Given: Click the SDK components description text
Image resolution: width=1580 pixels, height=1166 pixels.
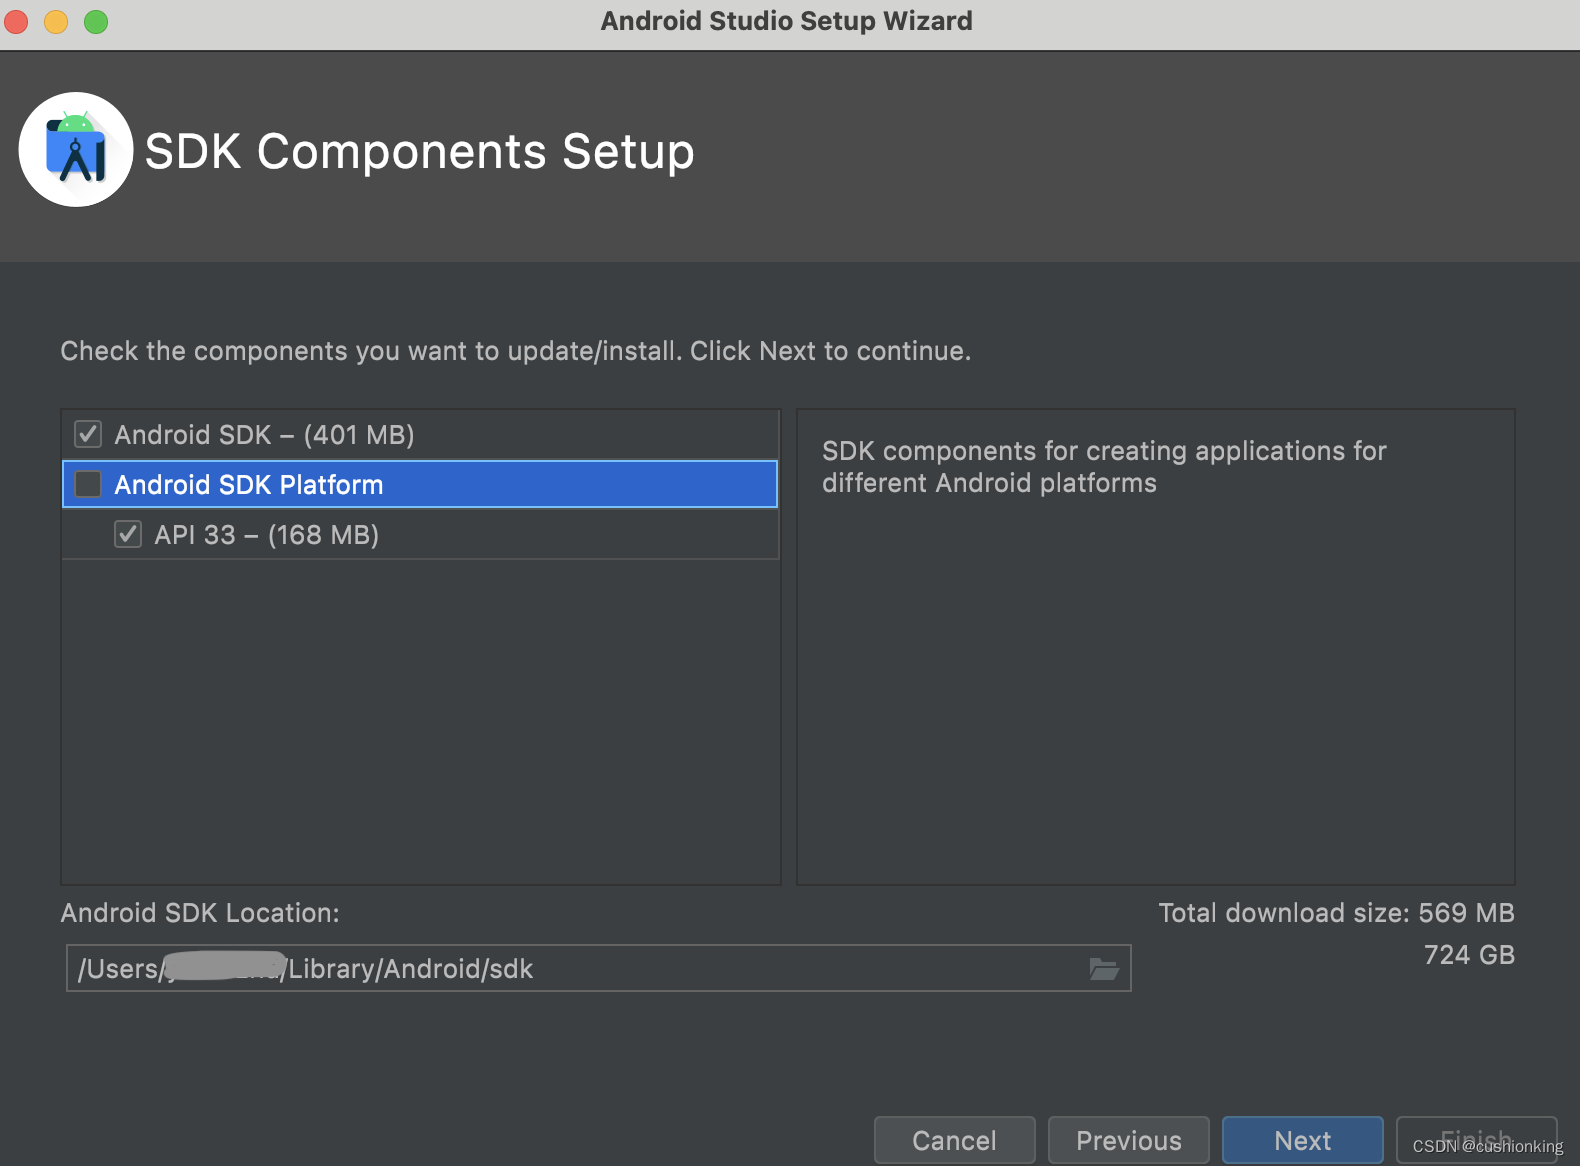Looking at the screenshot, I should coord(1104,467).
